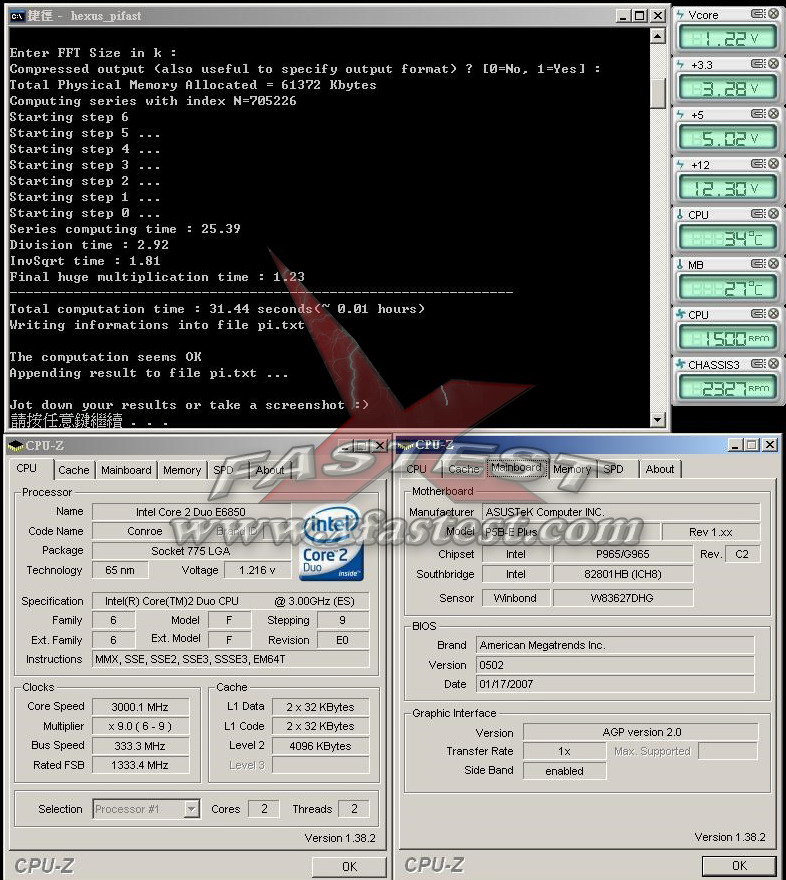Switch to Cache tab in left CPU-Z
This screenshot has width=786, height=880.
click(x=73, y=470)
